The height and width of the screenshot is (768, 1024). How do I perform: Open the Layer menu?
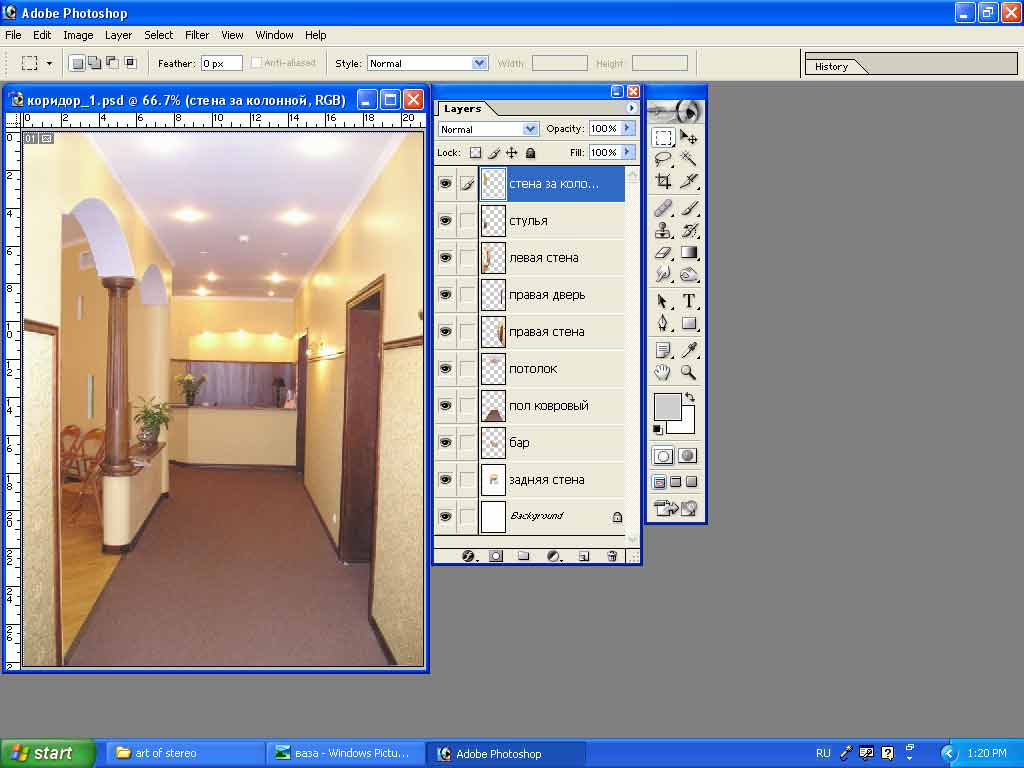118,35
